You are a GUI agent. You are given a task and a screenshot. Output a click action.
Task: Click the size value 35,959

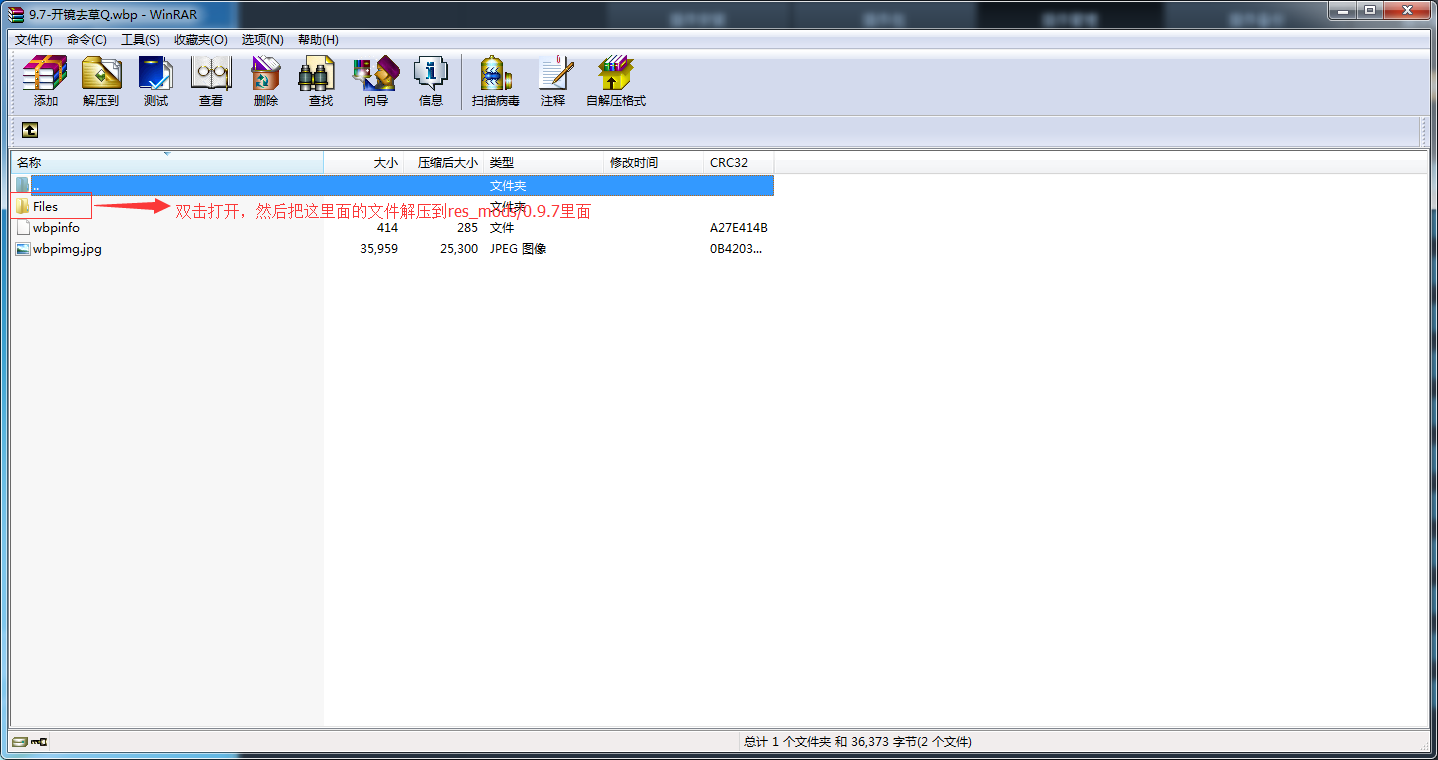379,249
